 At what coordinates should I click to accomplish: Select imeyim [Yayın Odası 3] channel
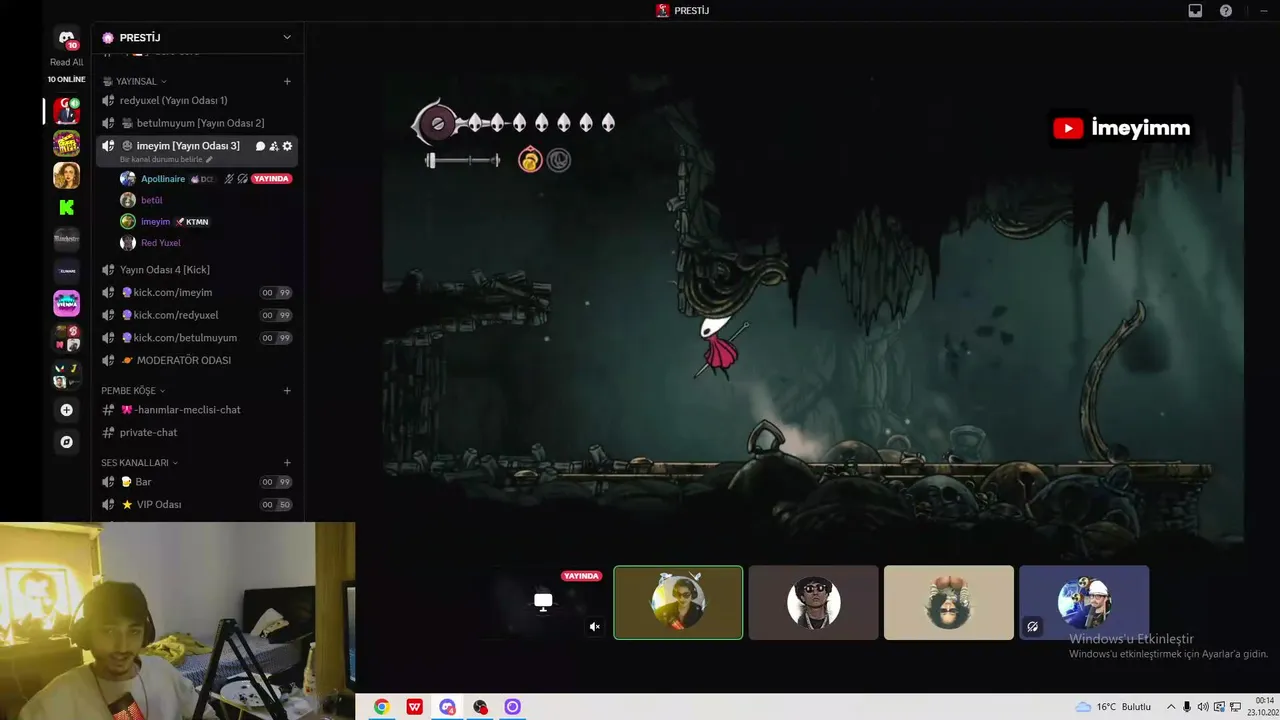188,146
